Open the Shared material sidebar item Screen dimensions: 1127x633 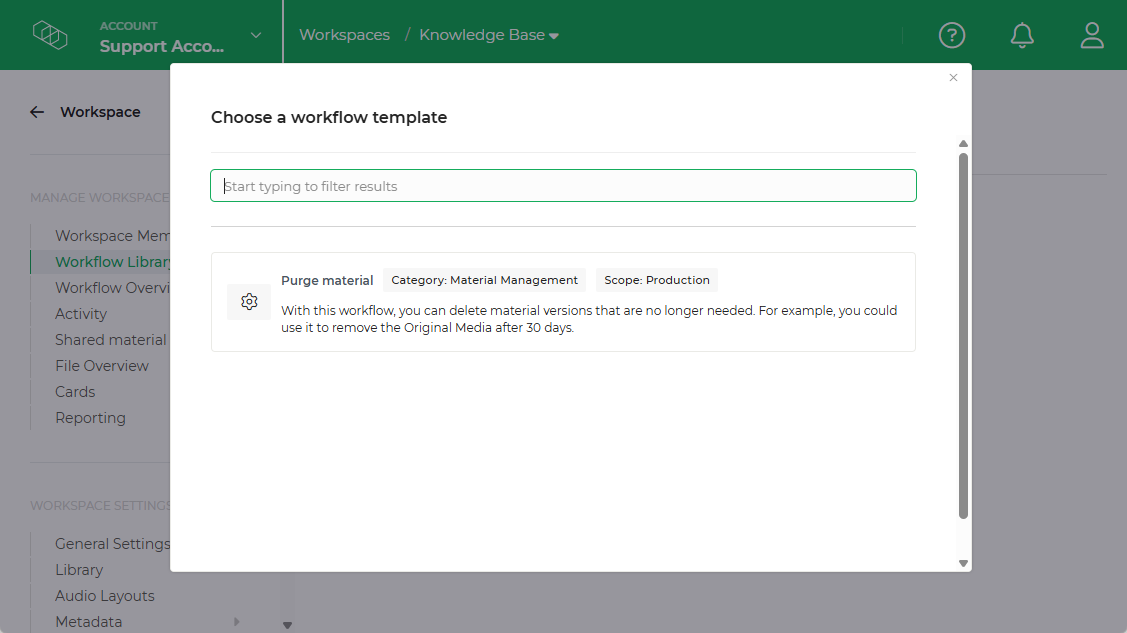click(111, 340)
